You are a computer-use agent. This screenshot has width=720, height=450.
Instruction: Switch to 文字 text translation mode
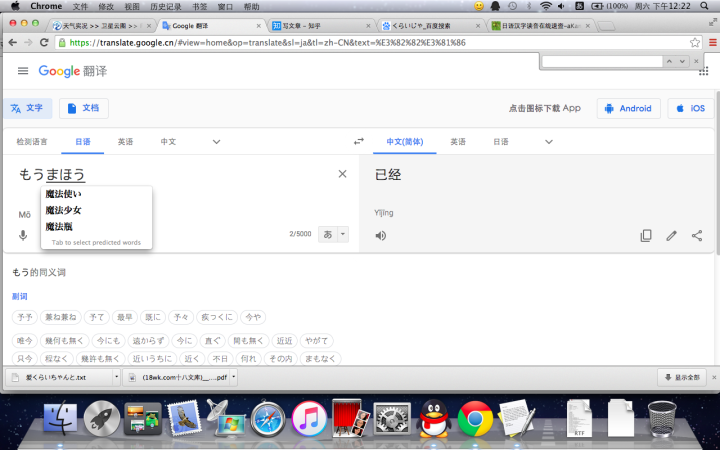coord(27,108)
